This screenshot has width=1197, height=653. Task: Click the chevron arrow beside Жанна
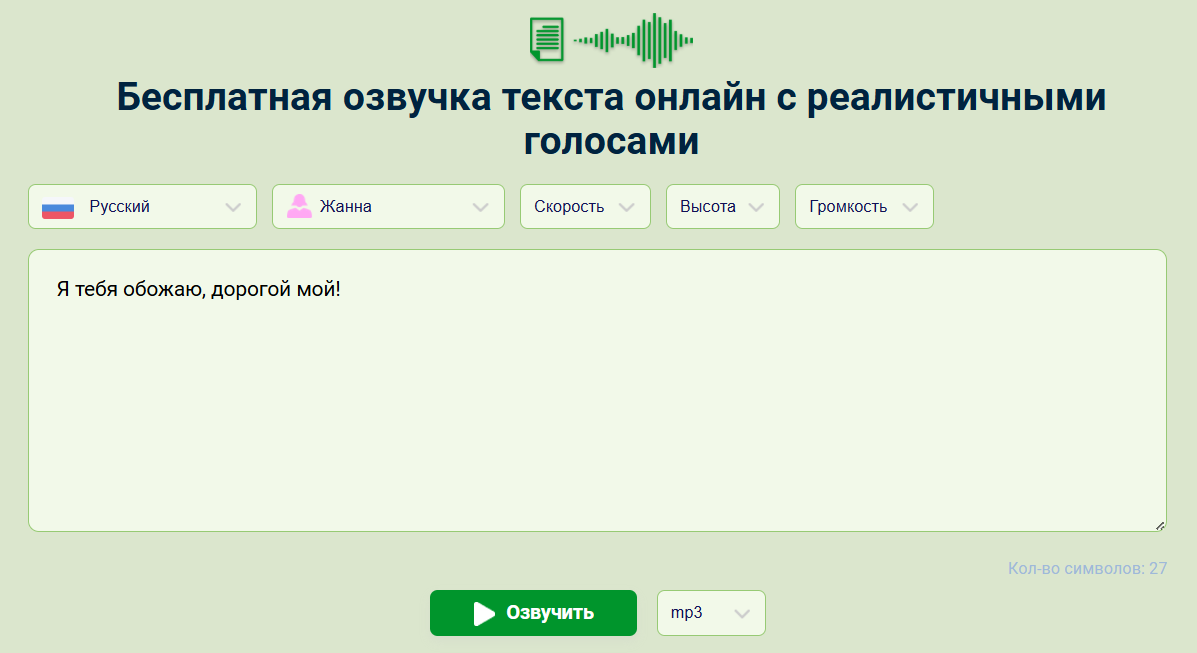tap(481, 207)
